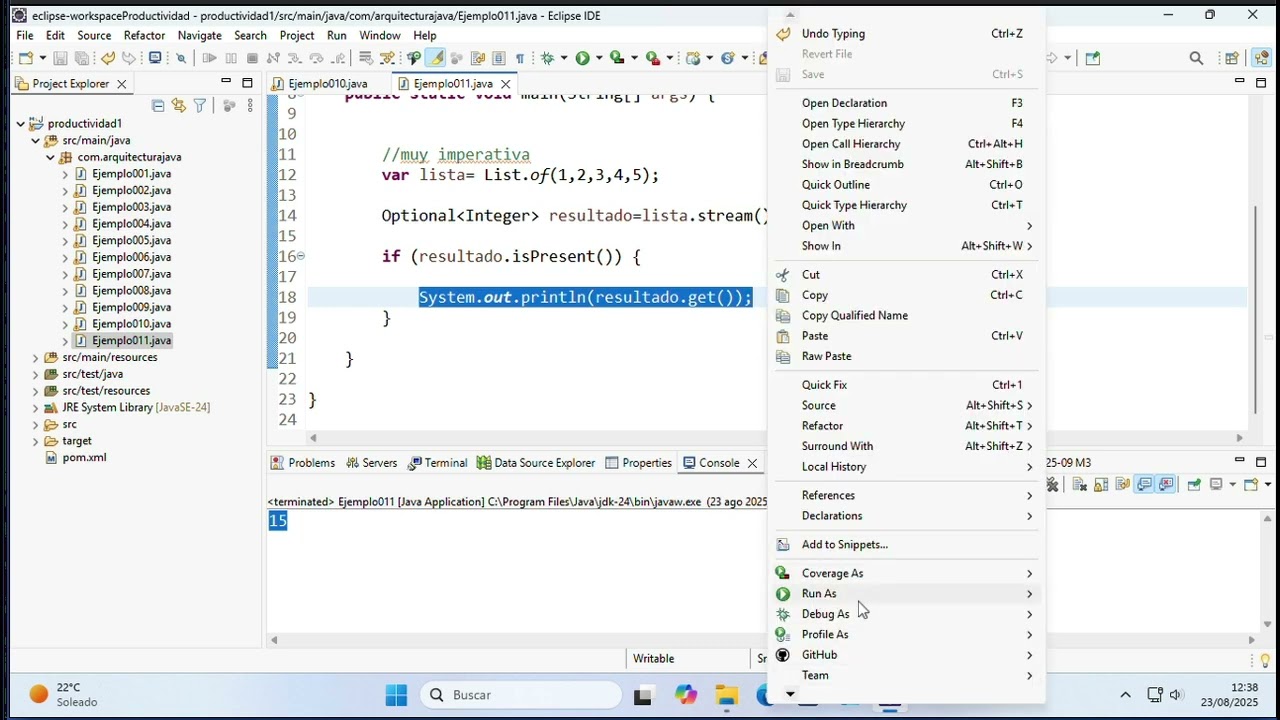Click the Windows Start button
The image size is (1280, 720).
pyautogui.click(x=396, y=695)
